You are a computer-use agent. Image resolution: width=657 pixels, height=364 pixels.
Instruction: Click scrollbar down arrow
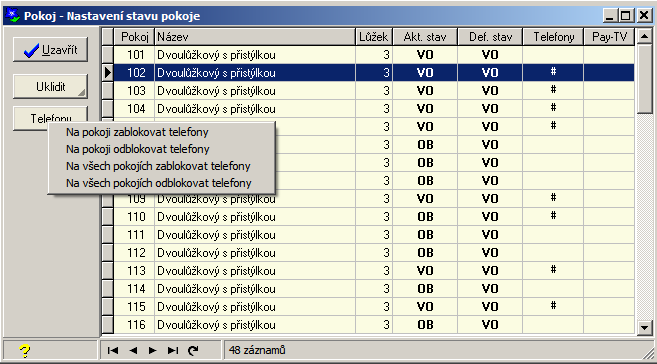coord(644,327)
